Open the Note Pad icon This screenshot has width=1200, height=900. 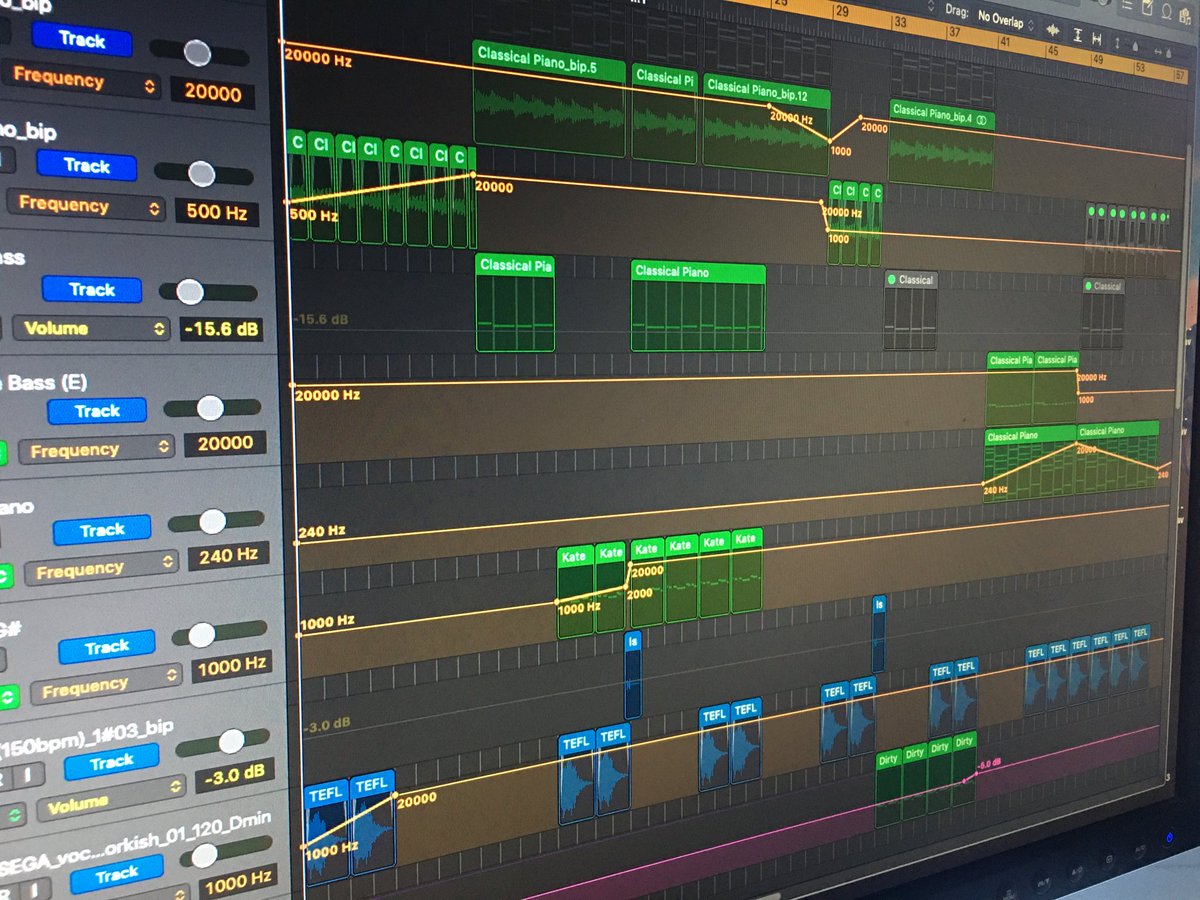coord(1148,8)
